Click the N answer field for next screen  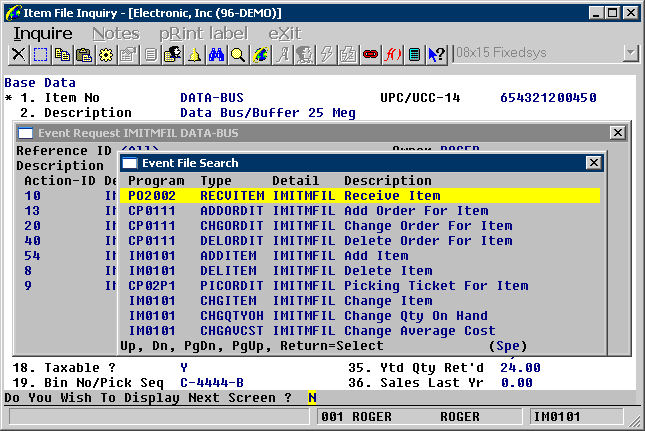pyautogui.click(x=312, y=398)
